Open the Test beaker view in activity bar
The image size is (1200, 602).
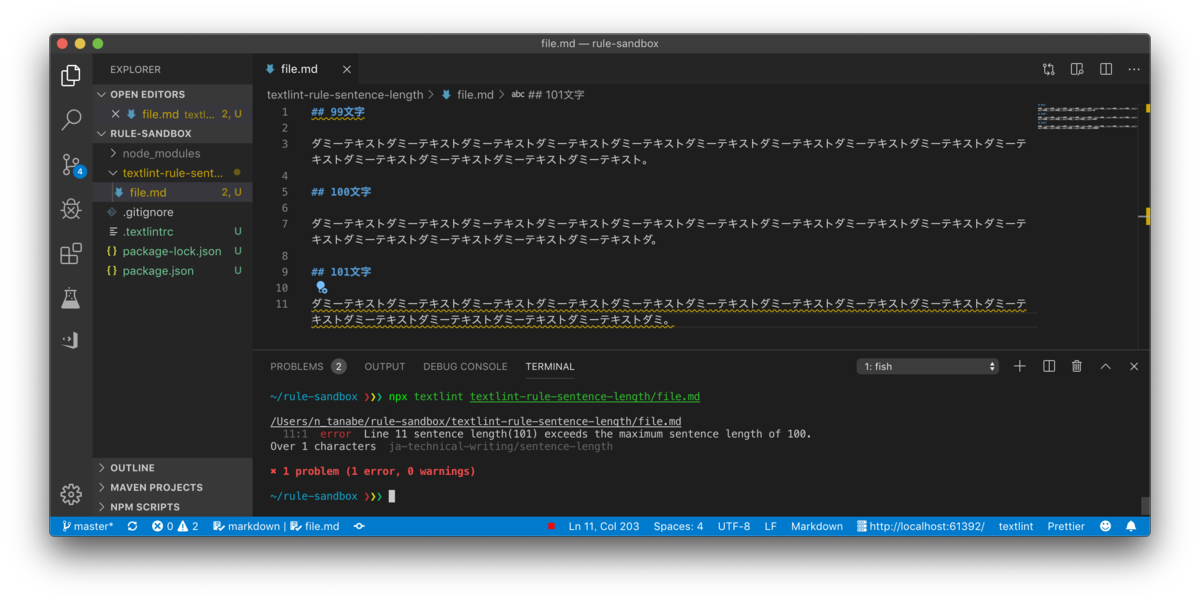click(71, 298)
